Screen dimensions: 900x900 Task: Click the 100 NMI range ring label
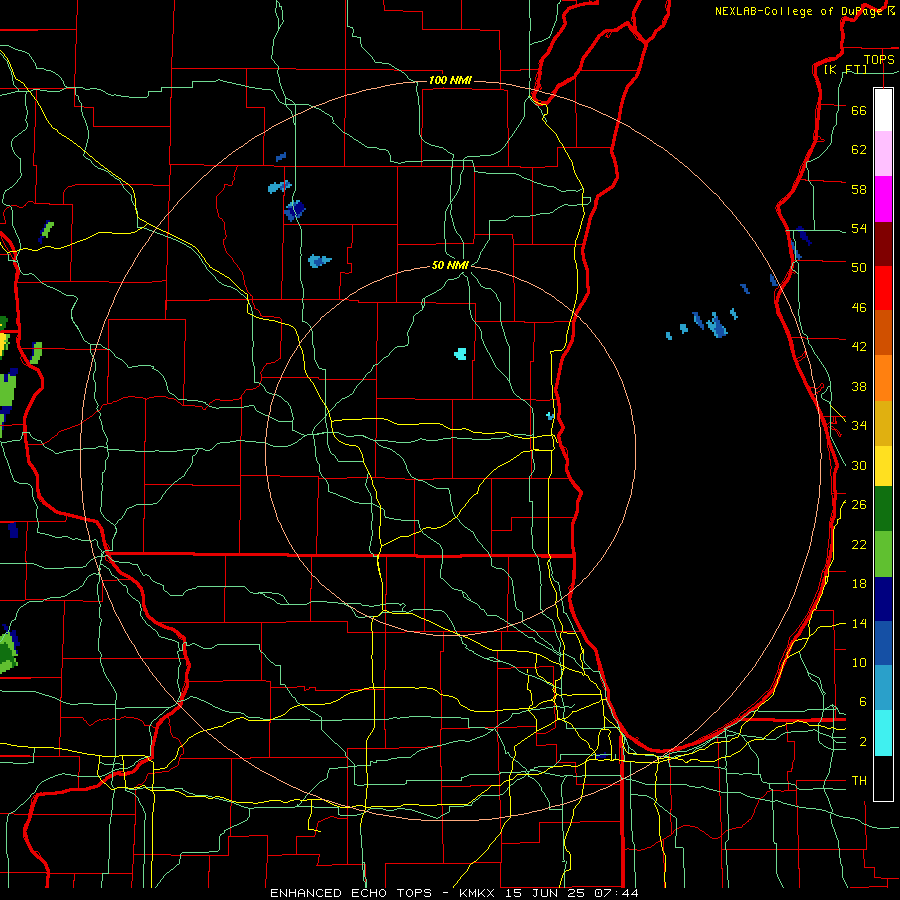(x=450, y=80)
